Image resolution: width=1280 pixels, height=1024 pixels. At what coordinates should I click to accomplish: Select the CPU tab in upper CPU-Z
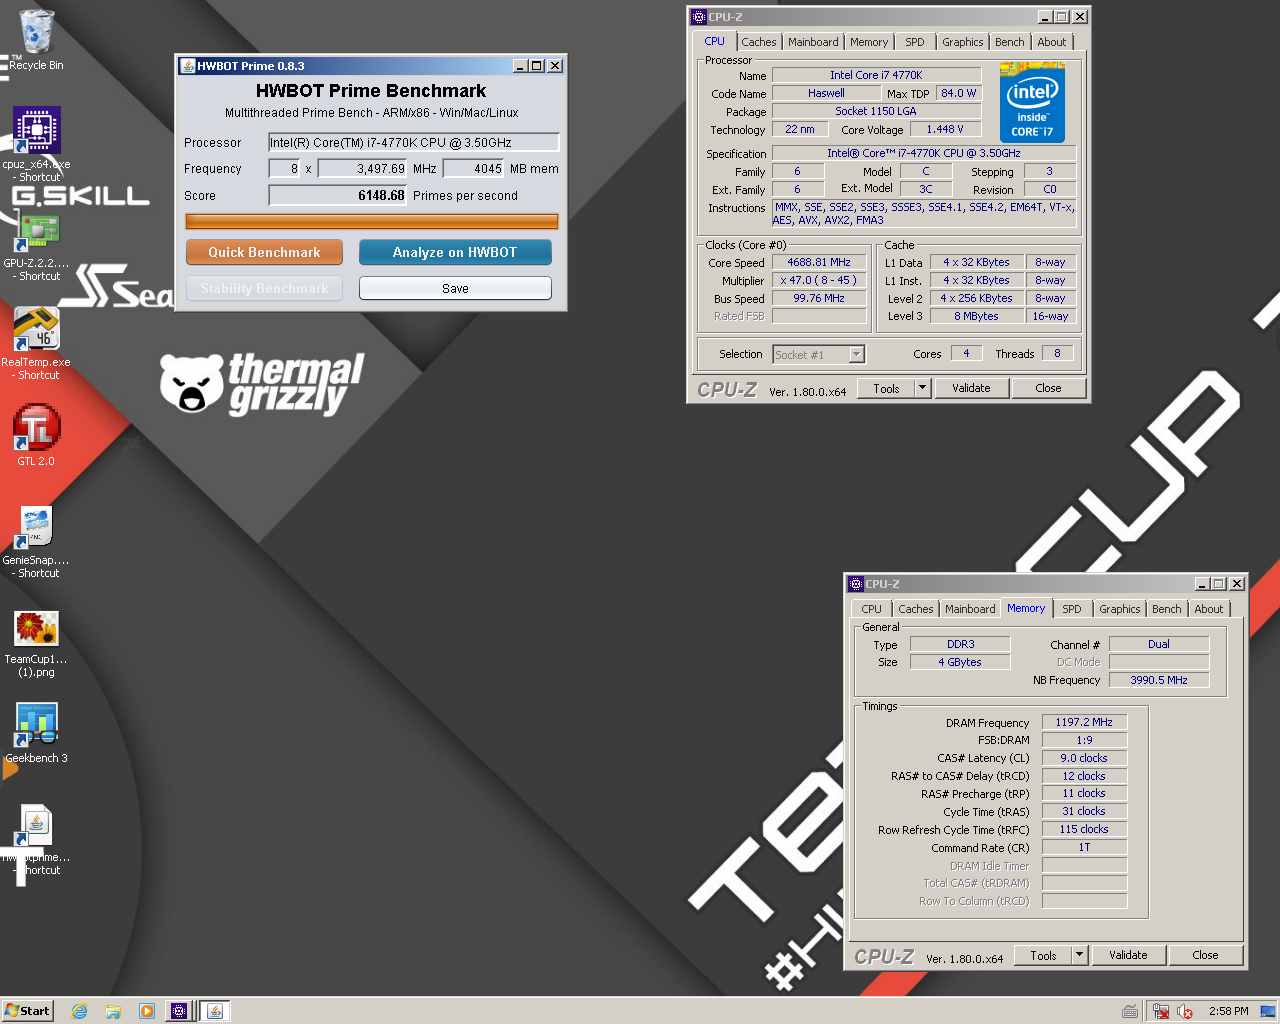click(x=714, y=41)
